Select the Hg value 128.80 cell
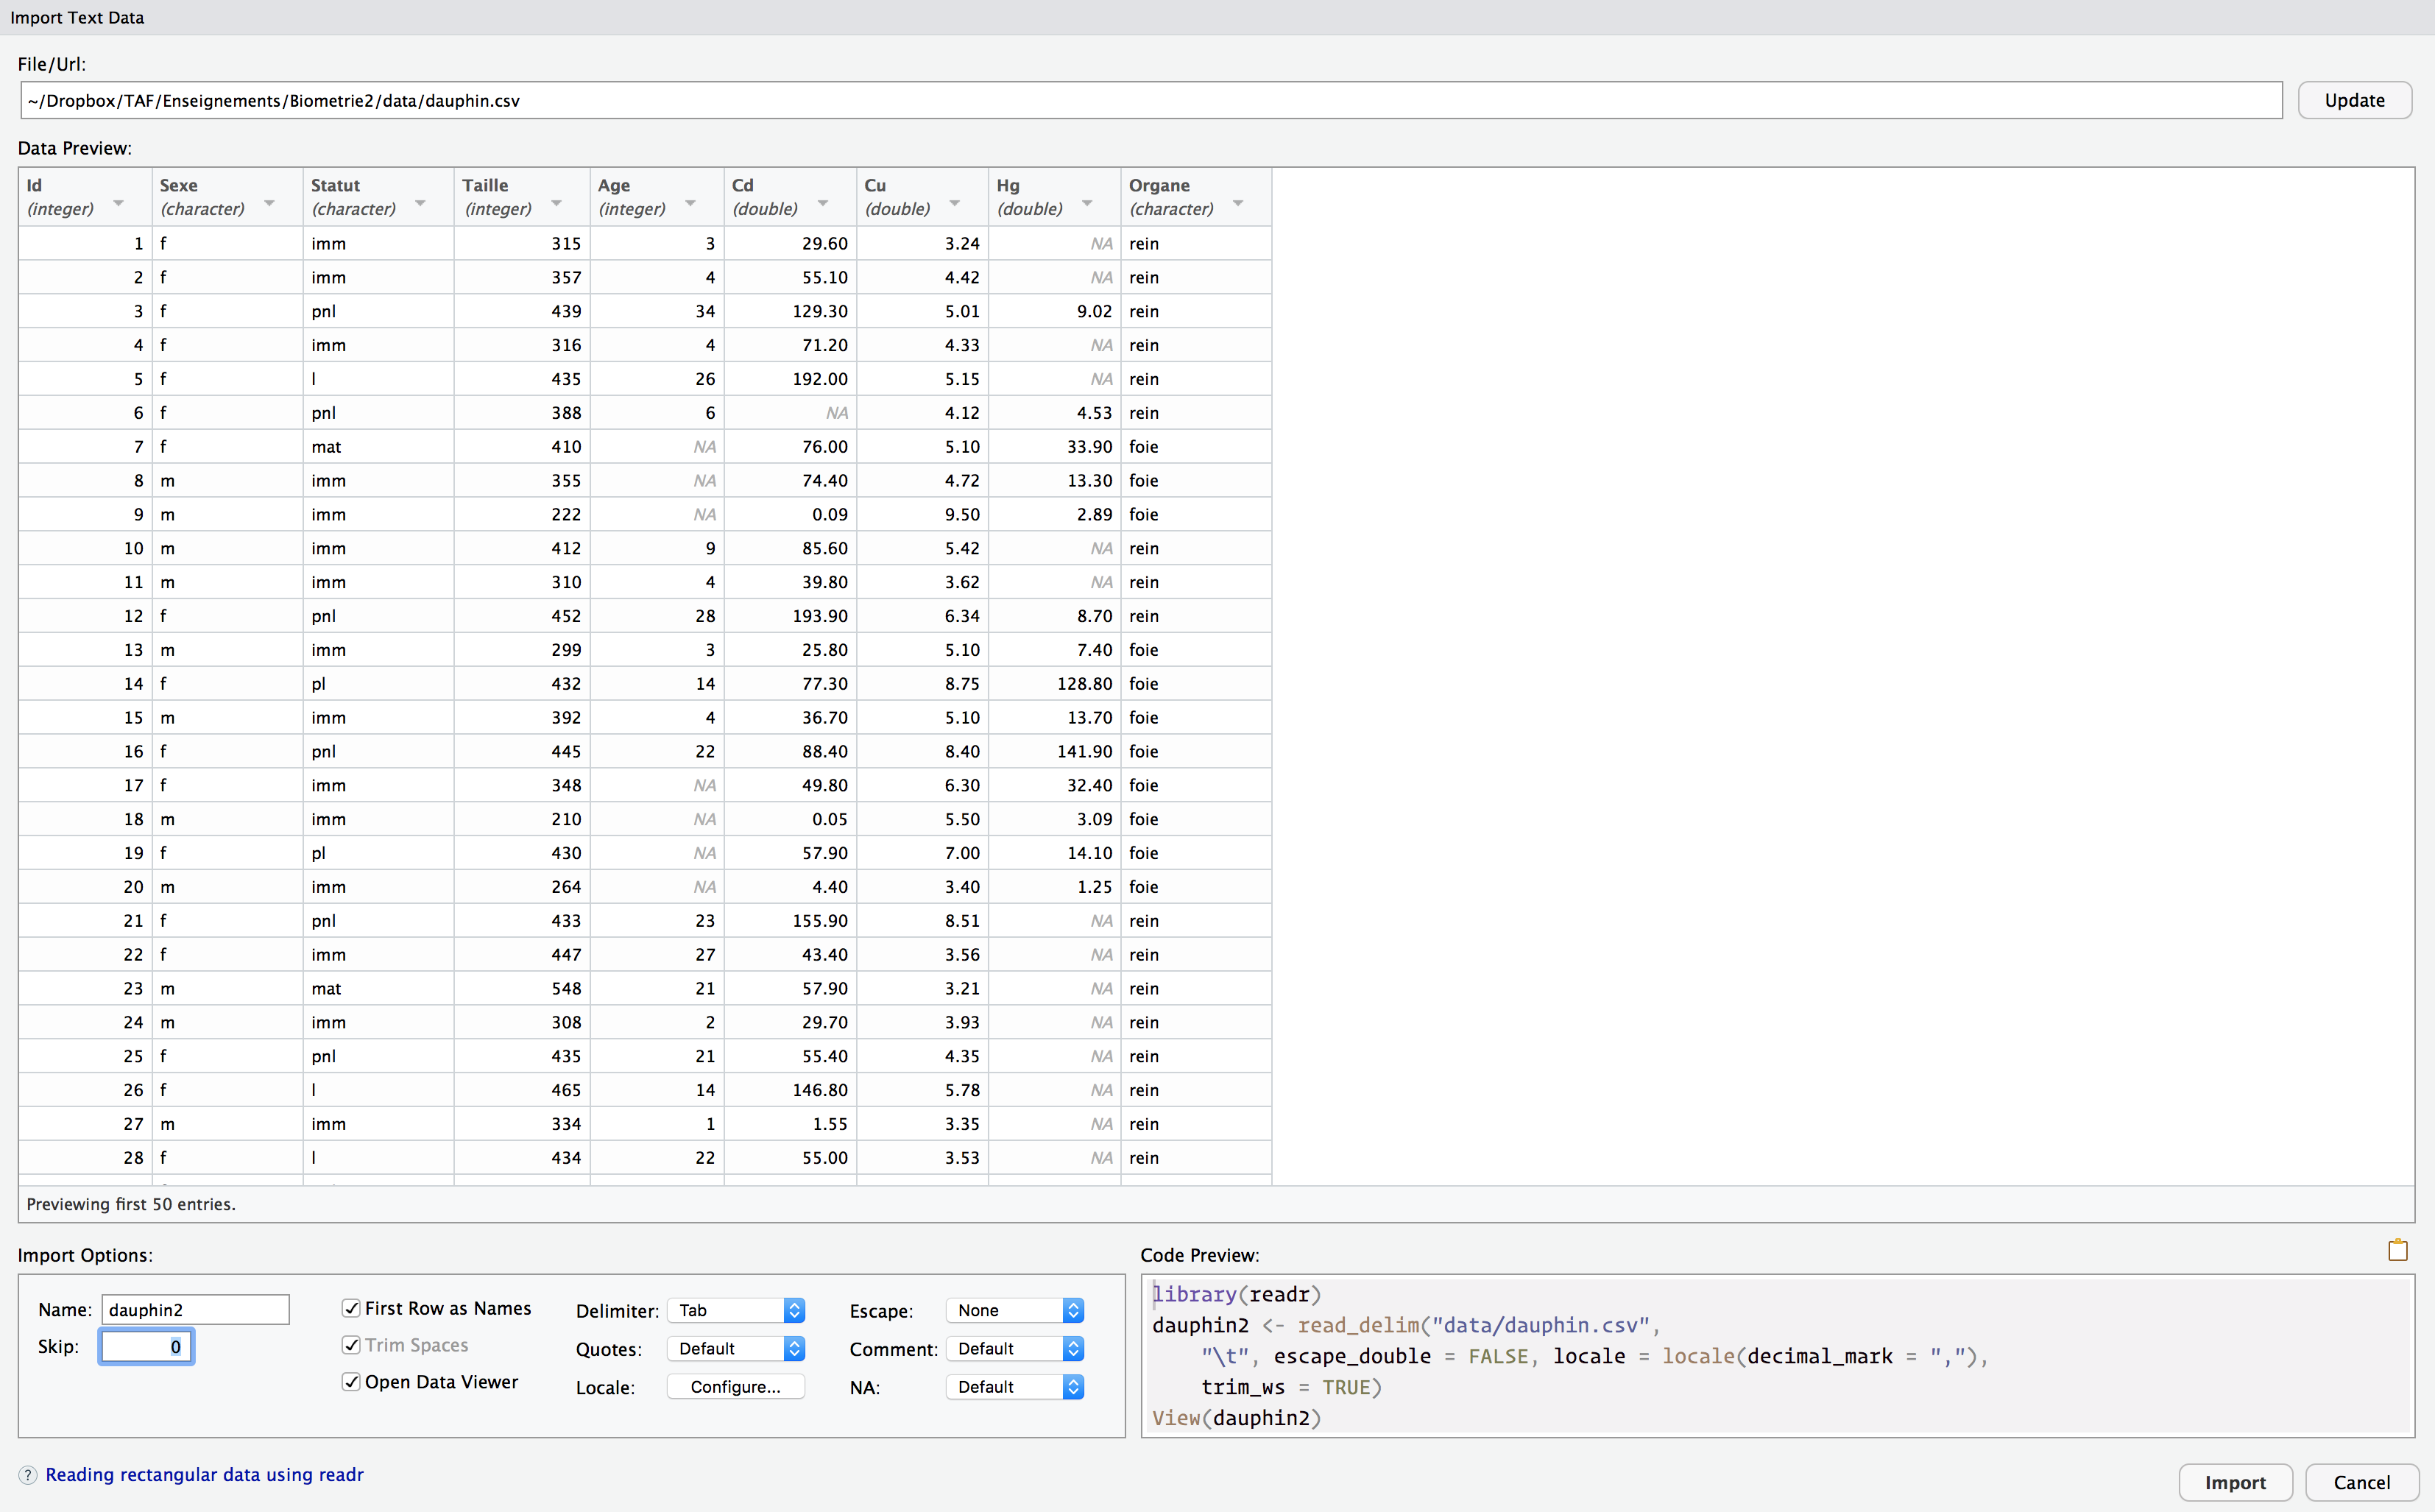The height and width of the screenshot is (1512, 2435). [x=1054, y=683]
